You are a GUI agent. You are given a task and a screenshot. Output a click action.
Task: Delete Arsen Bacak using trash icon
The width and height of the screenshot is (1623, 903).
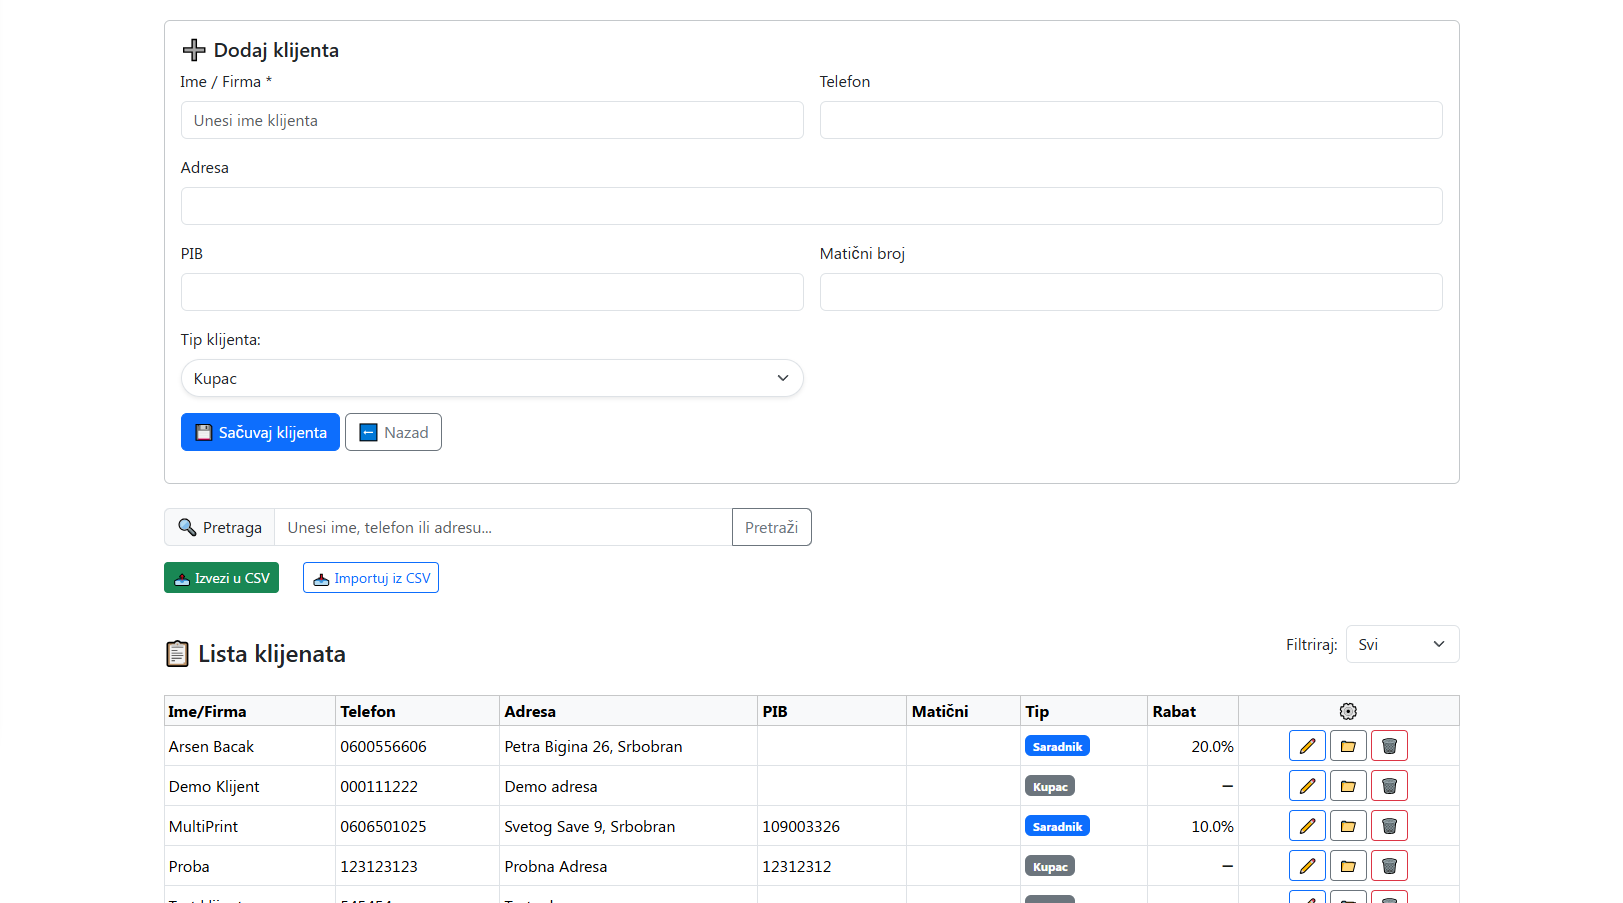(1389, 746)
